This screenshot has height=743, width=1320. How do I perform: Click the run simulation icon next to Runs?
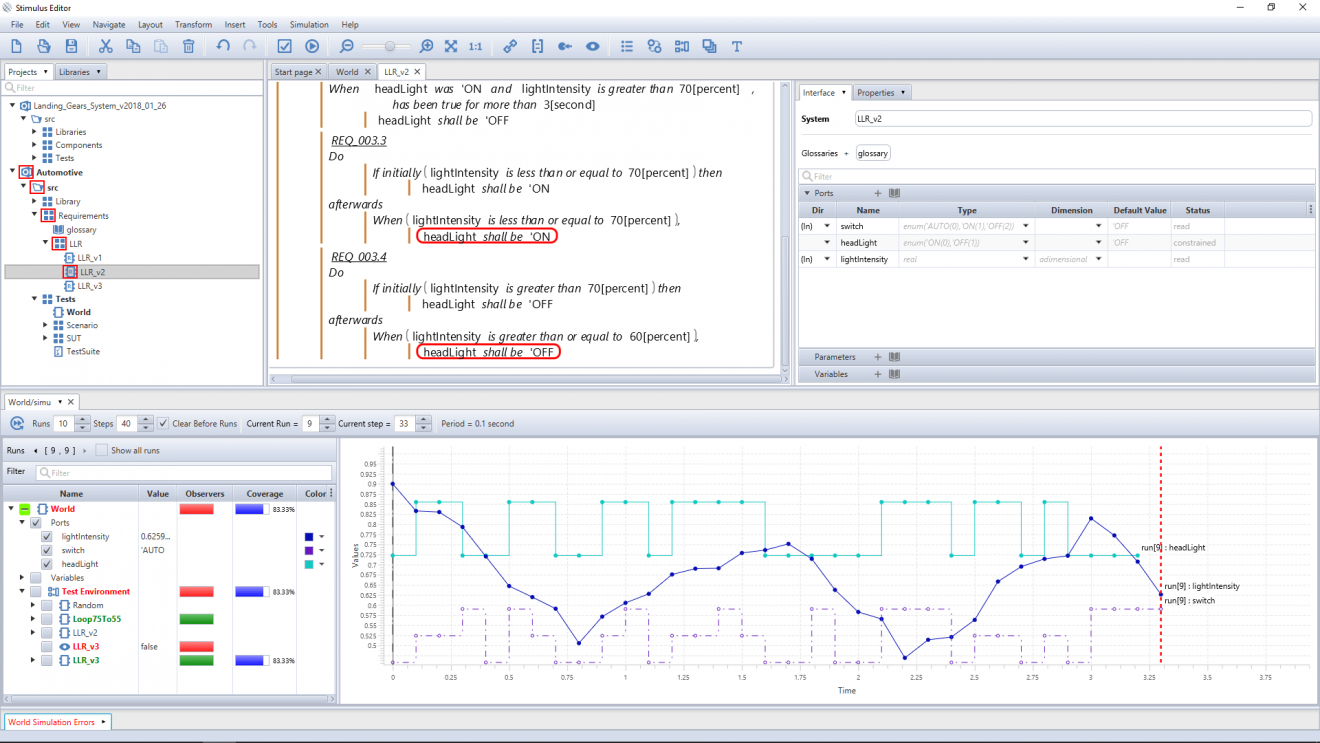(17, 424)
